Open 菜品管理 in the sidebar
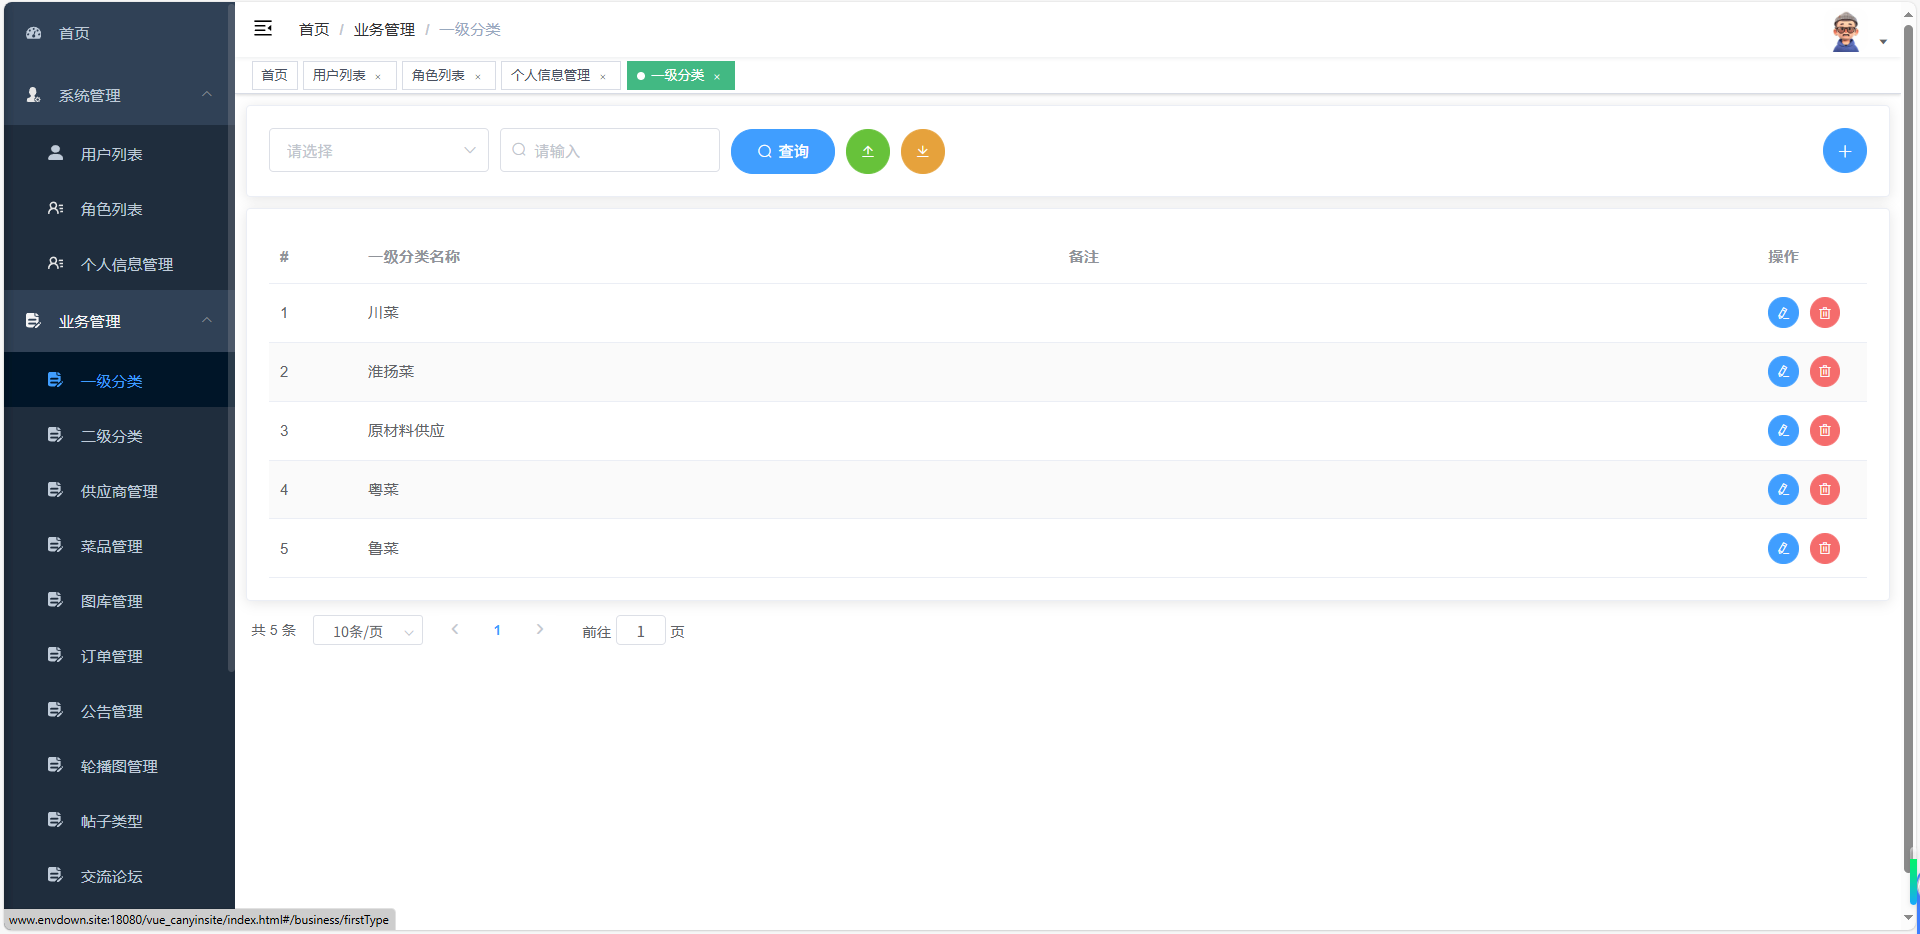1920x934 pixels. pos(112,546)
